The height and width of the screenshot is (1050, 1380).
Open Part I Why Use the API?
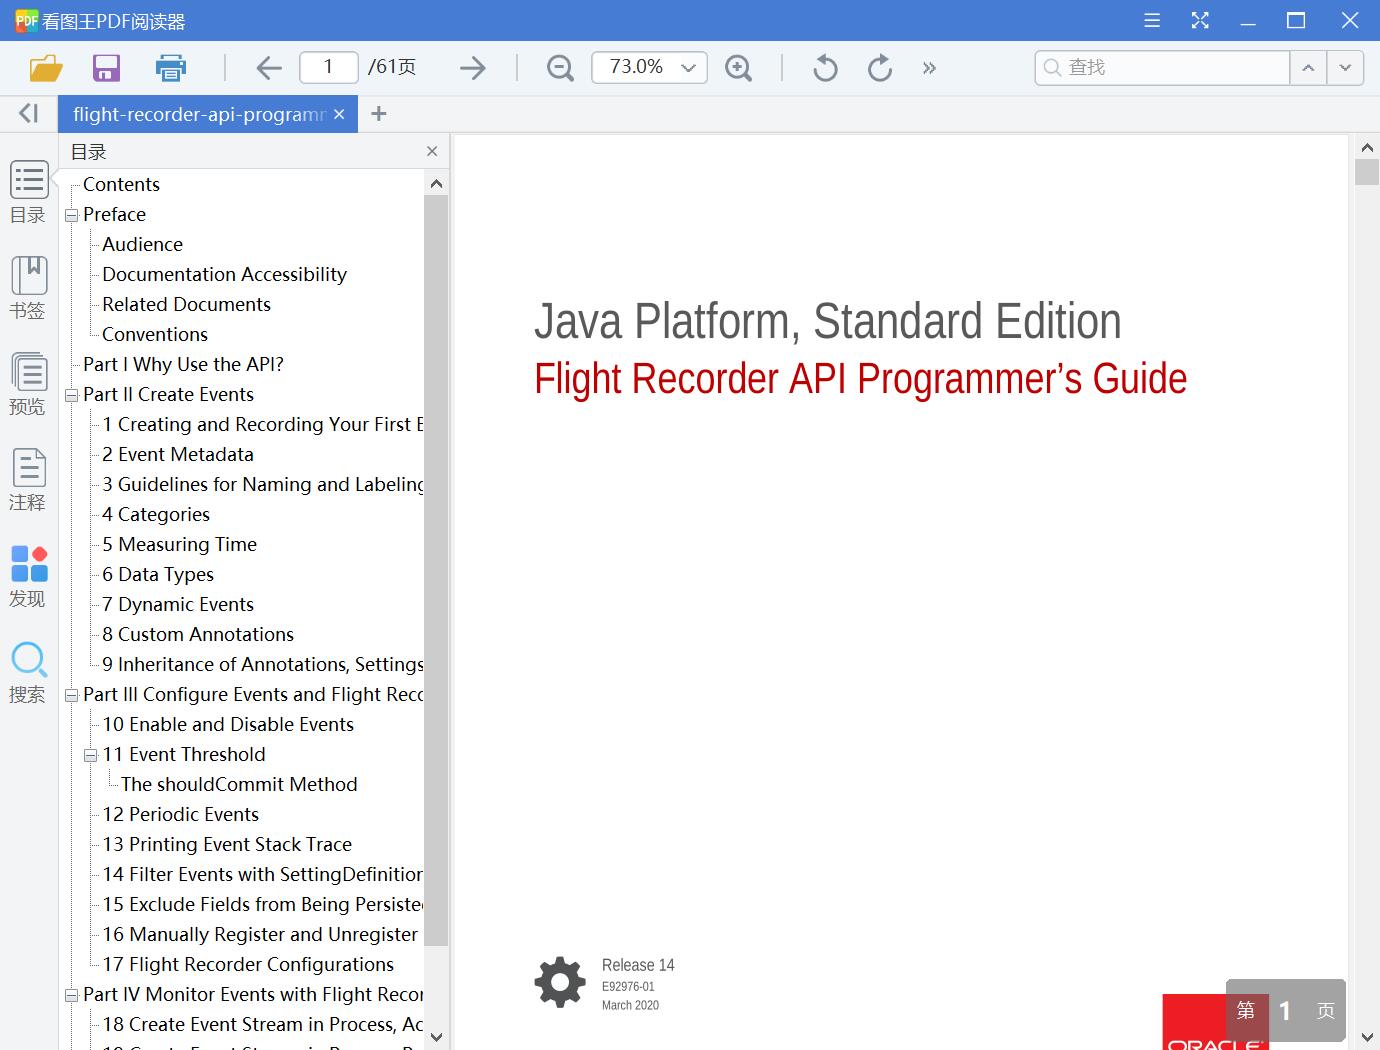[183, 364]
